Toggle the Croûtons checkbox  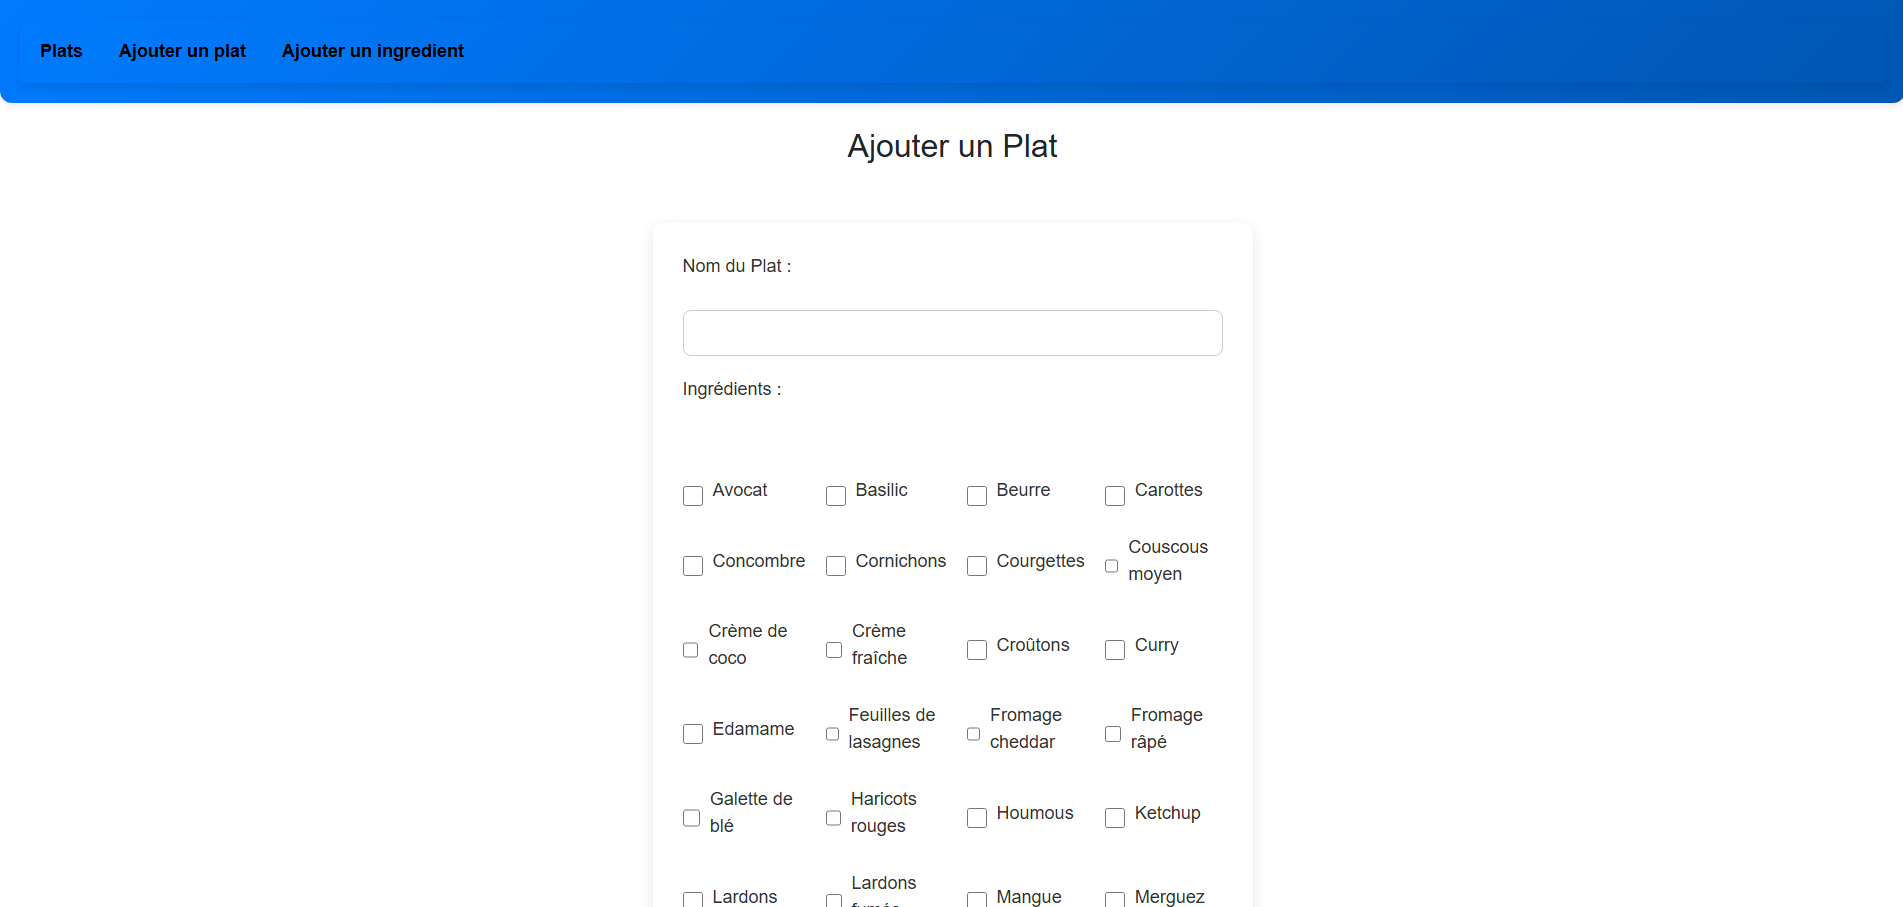coord(977,650)
